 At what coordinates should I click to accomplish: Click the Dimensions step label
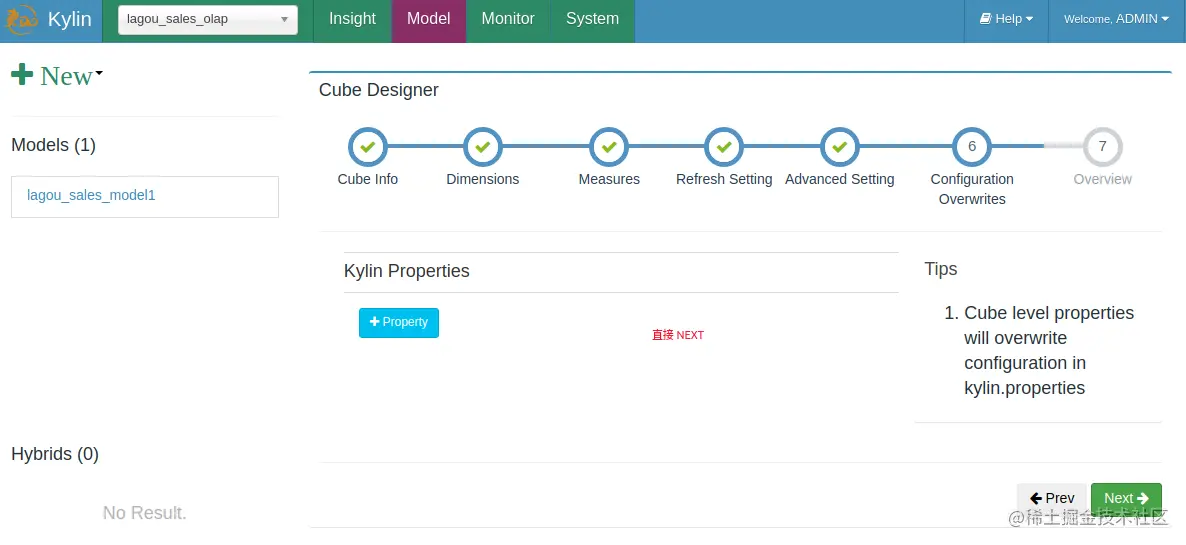[x=483, y=180]
